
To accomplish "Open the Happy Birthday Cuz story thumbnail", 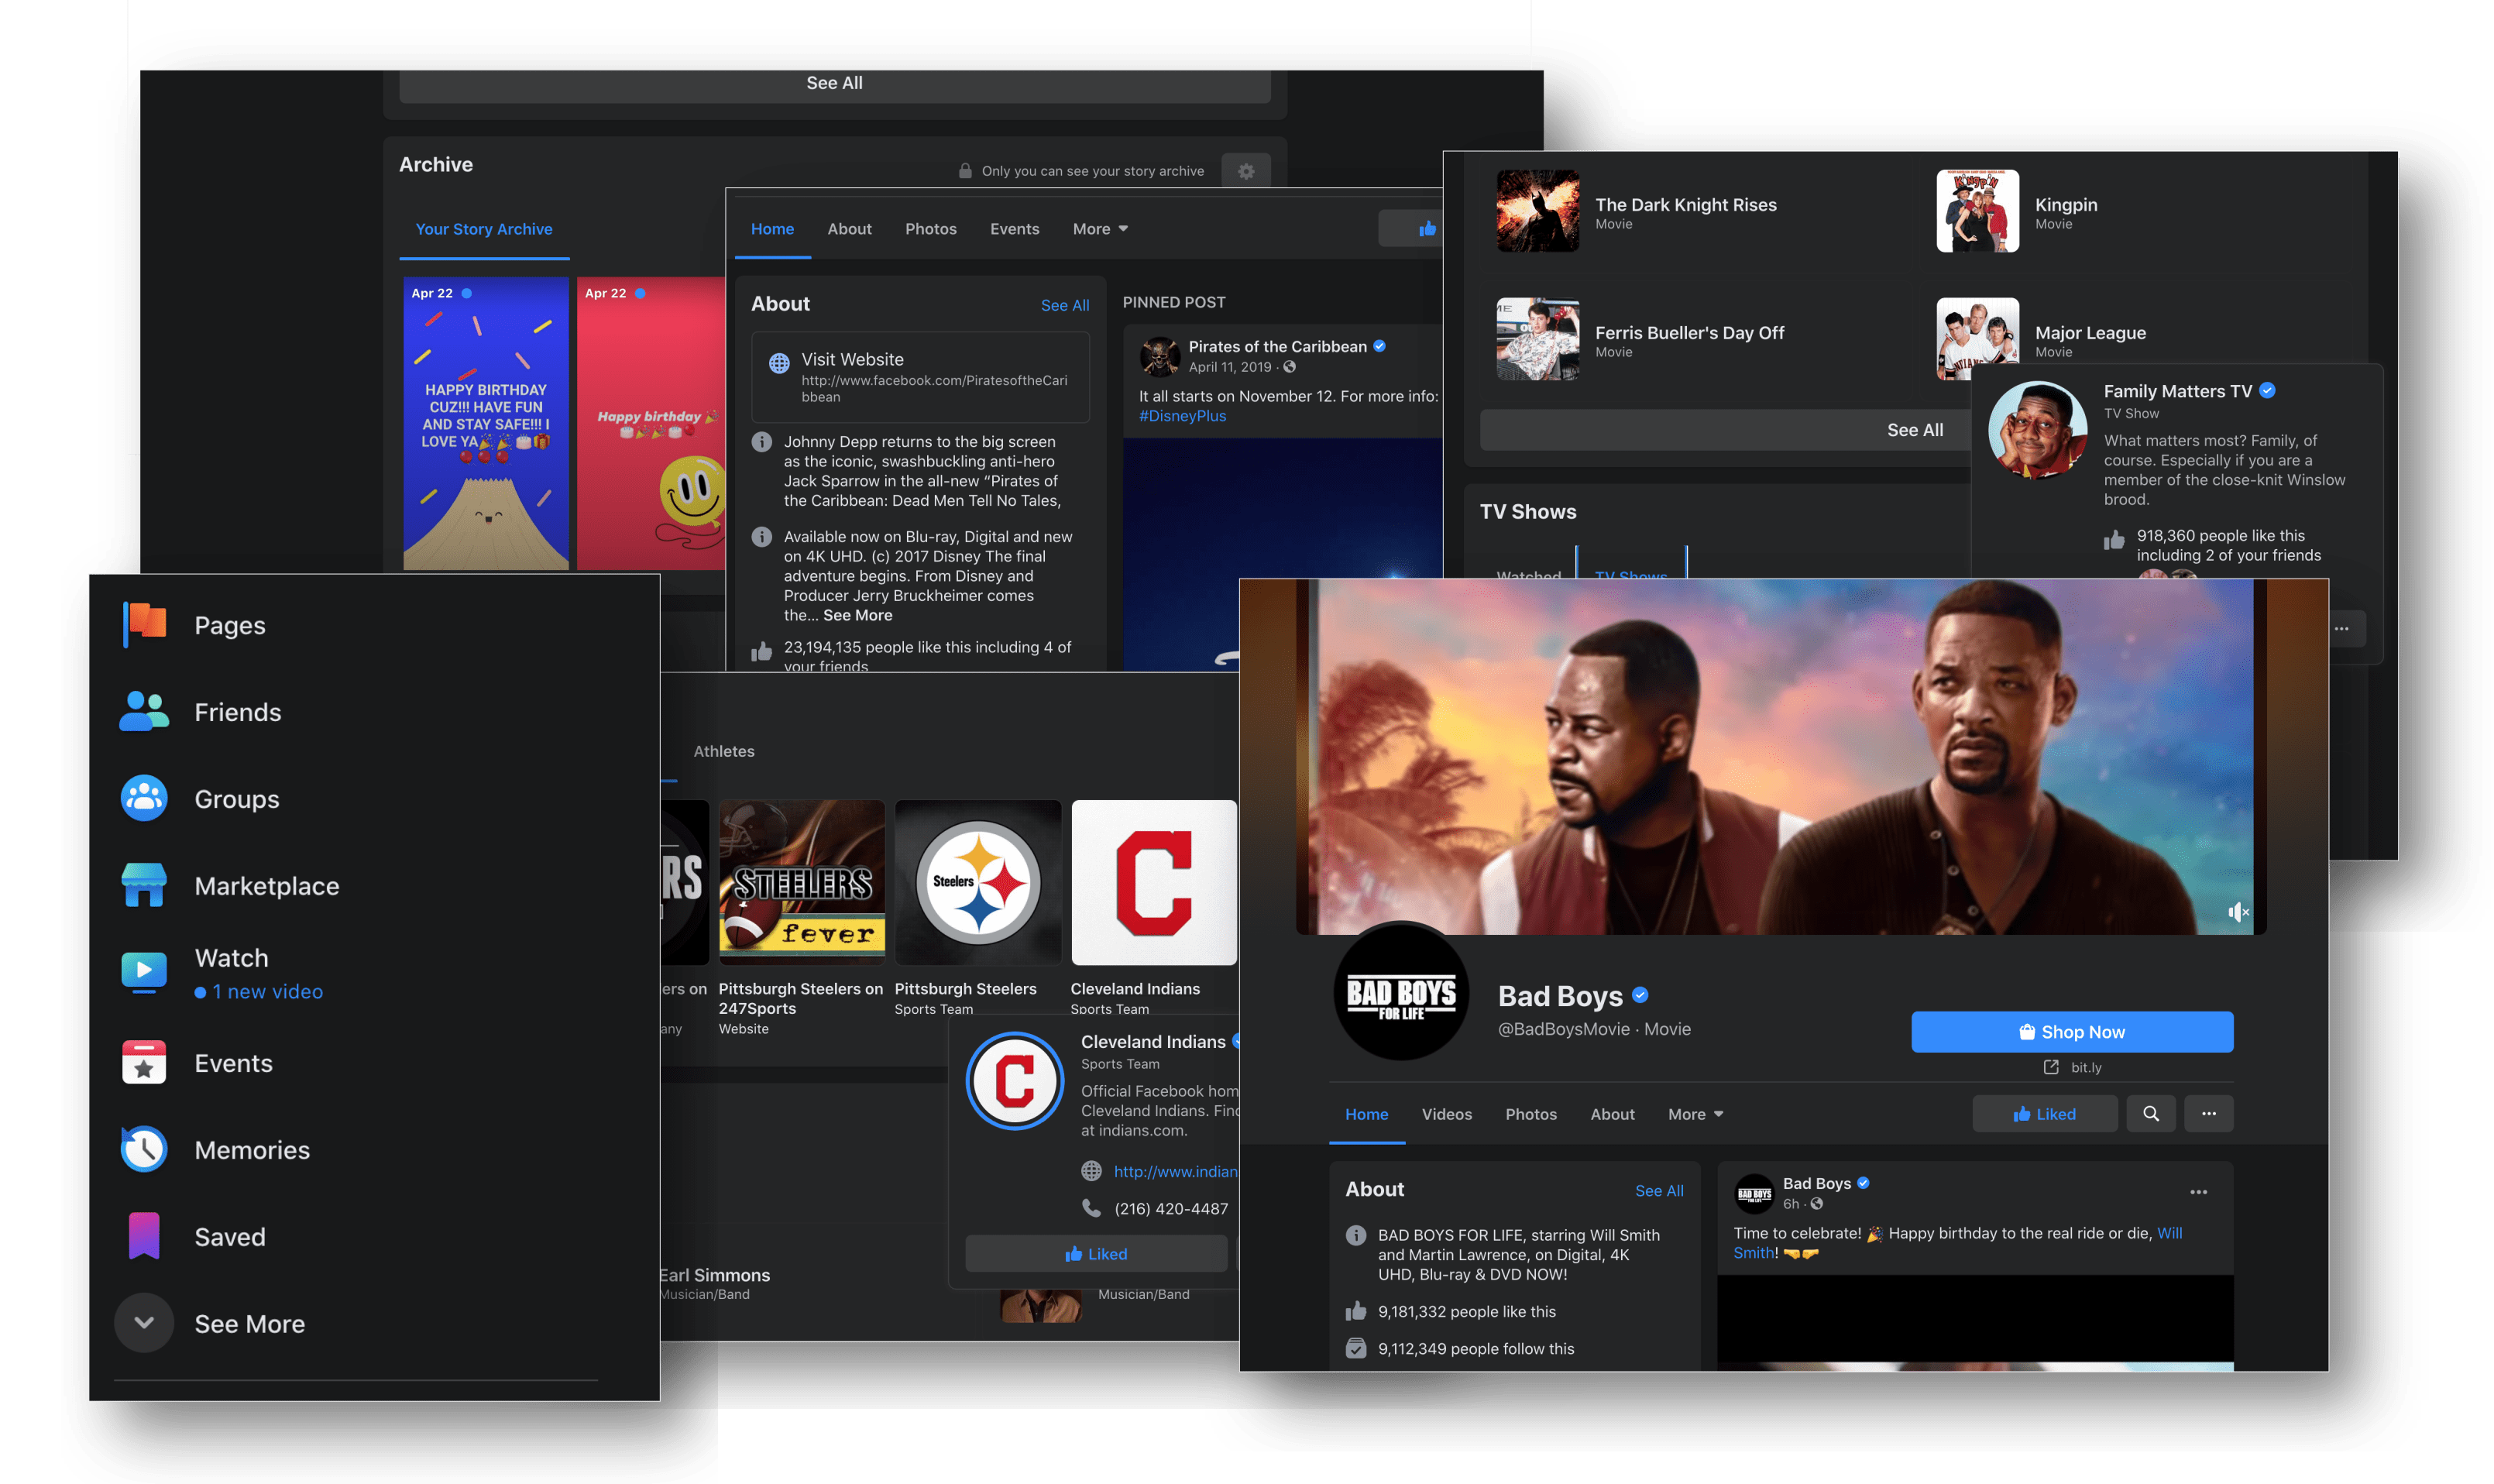I will (x=486, y=424).
